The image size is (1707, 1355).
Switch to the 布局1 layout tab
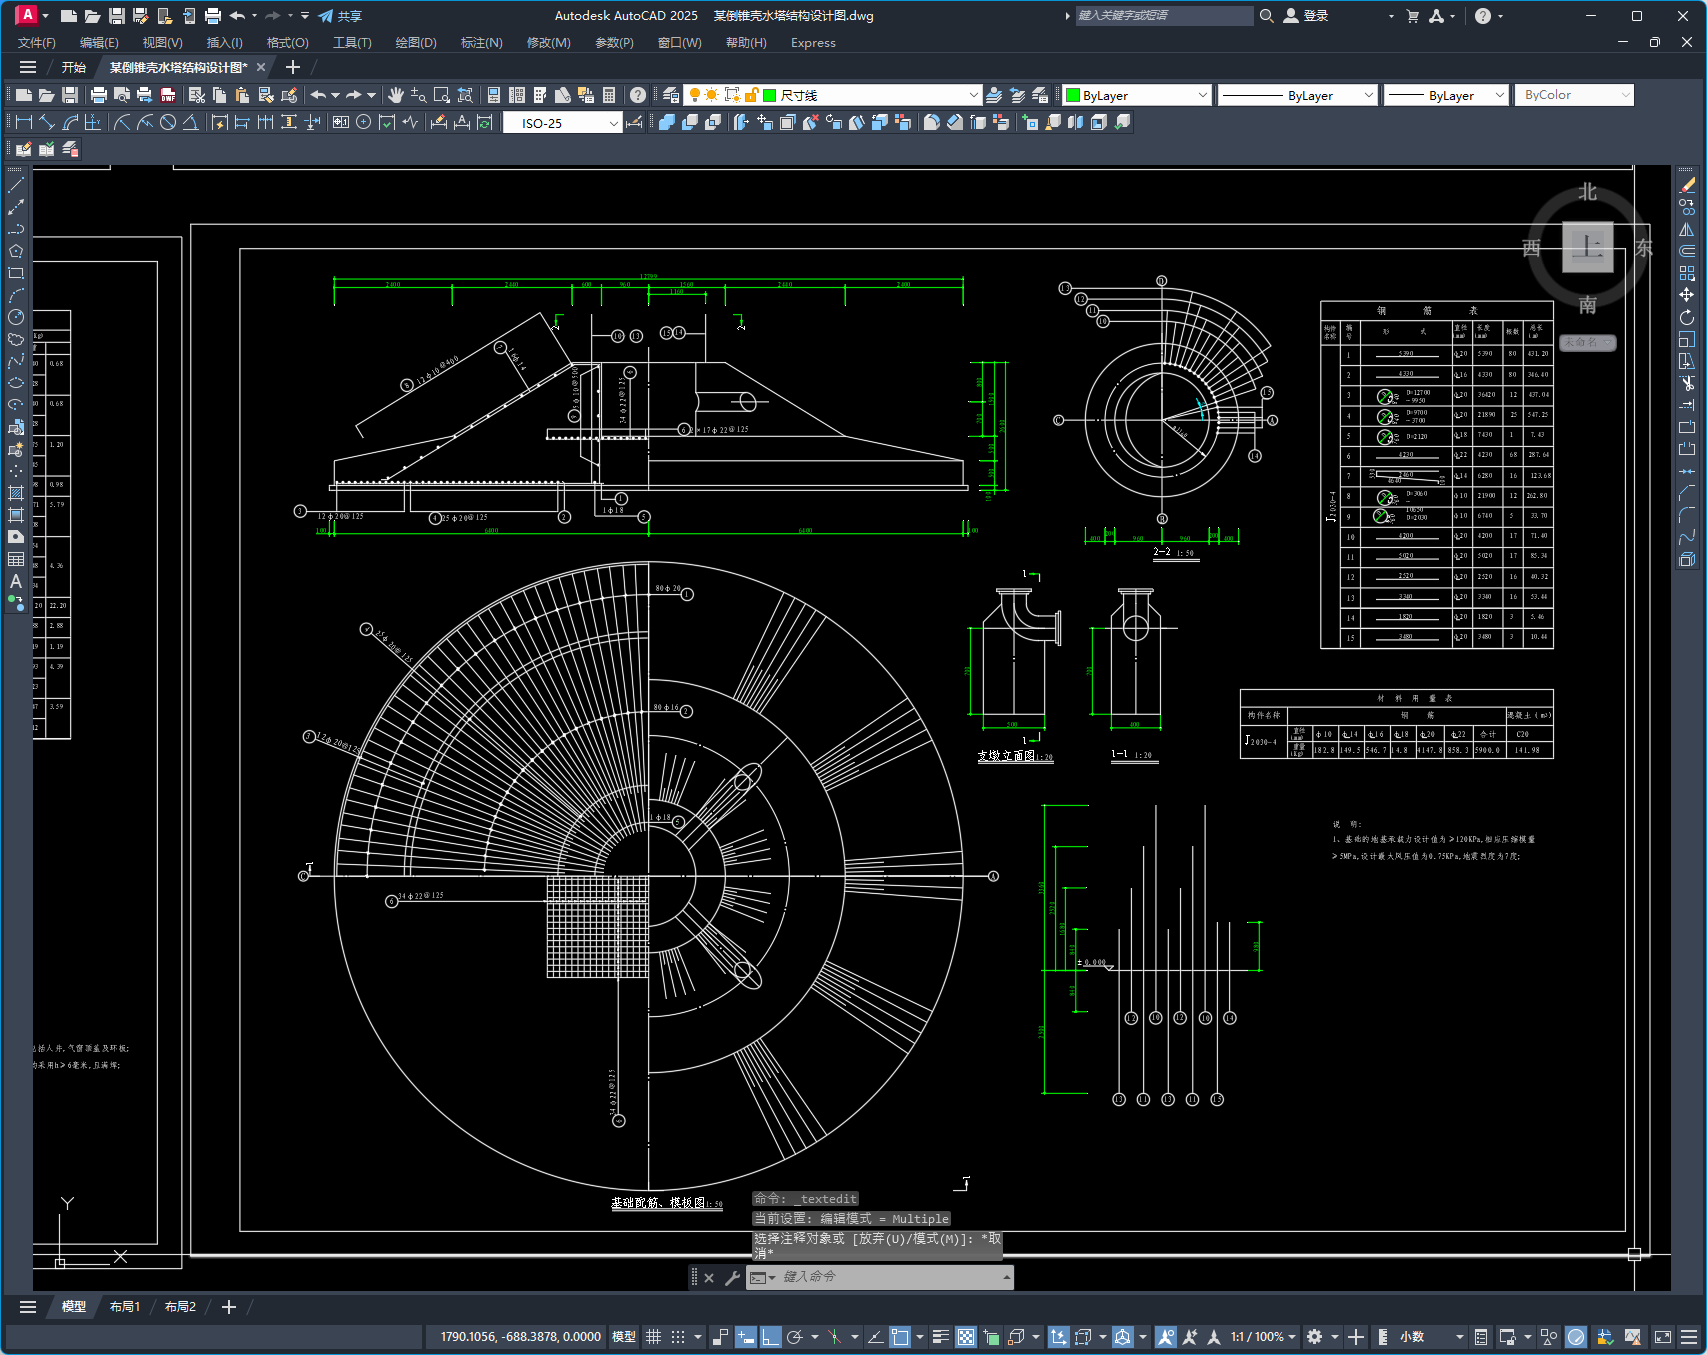(x=125, y=1307)
